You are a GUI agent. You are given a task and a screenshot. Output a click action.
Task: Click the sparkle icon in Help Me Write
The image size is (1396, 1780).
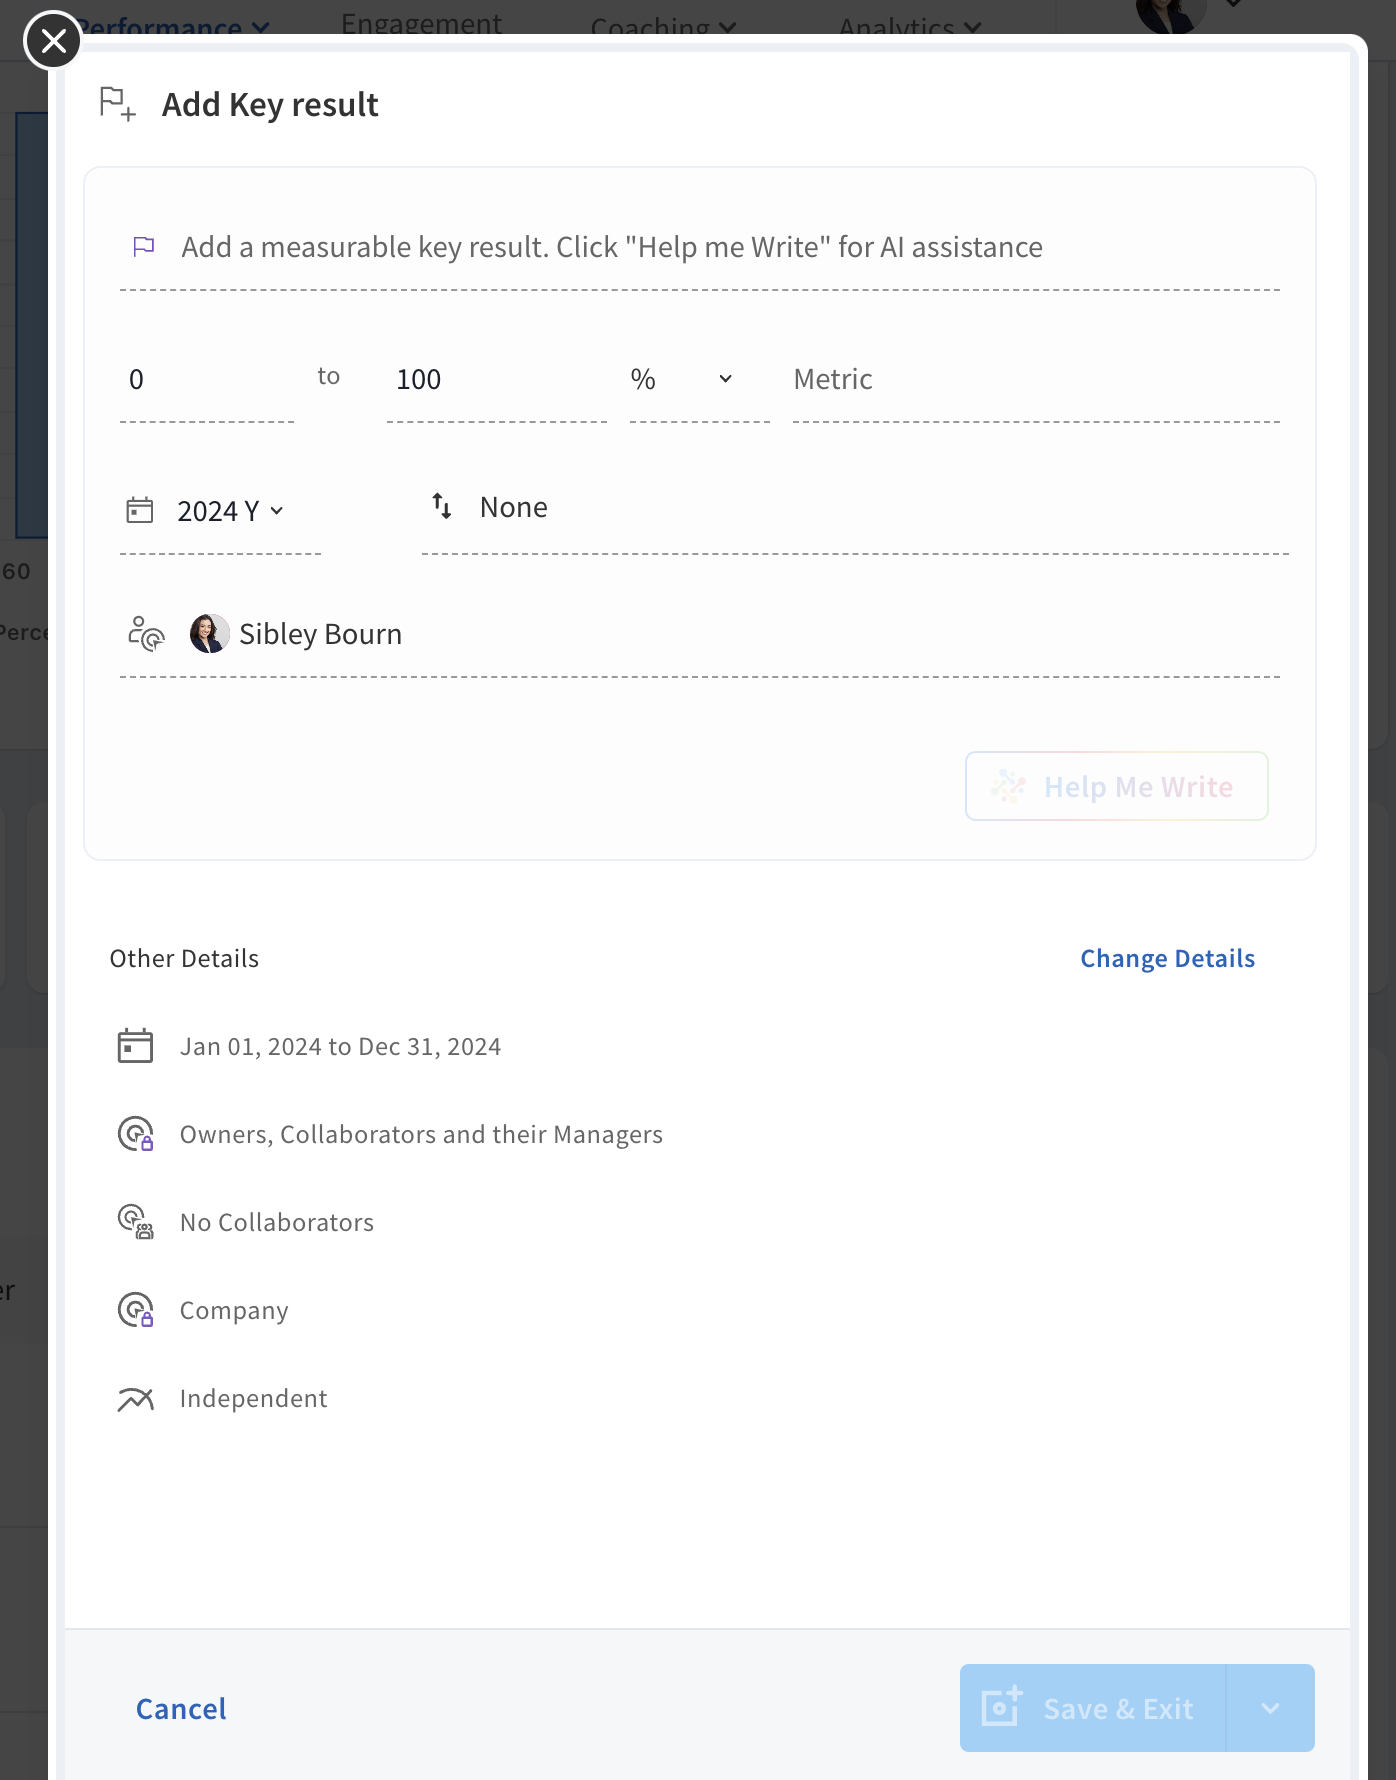[1008, 786]
